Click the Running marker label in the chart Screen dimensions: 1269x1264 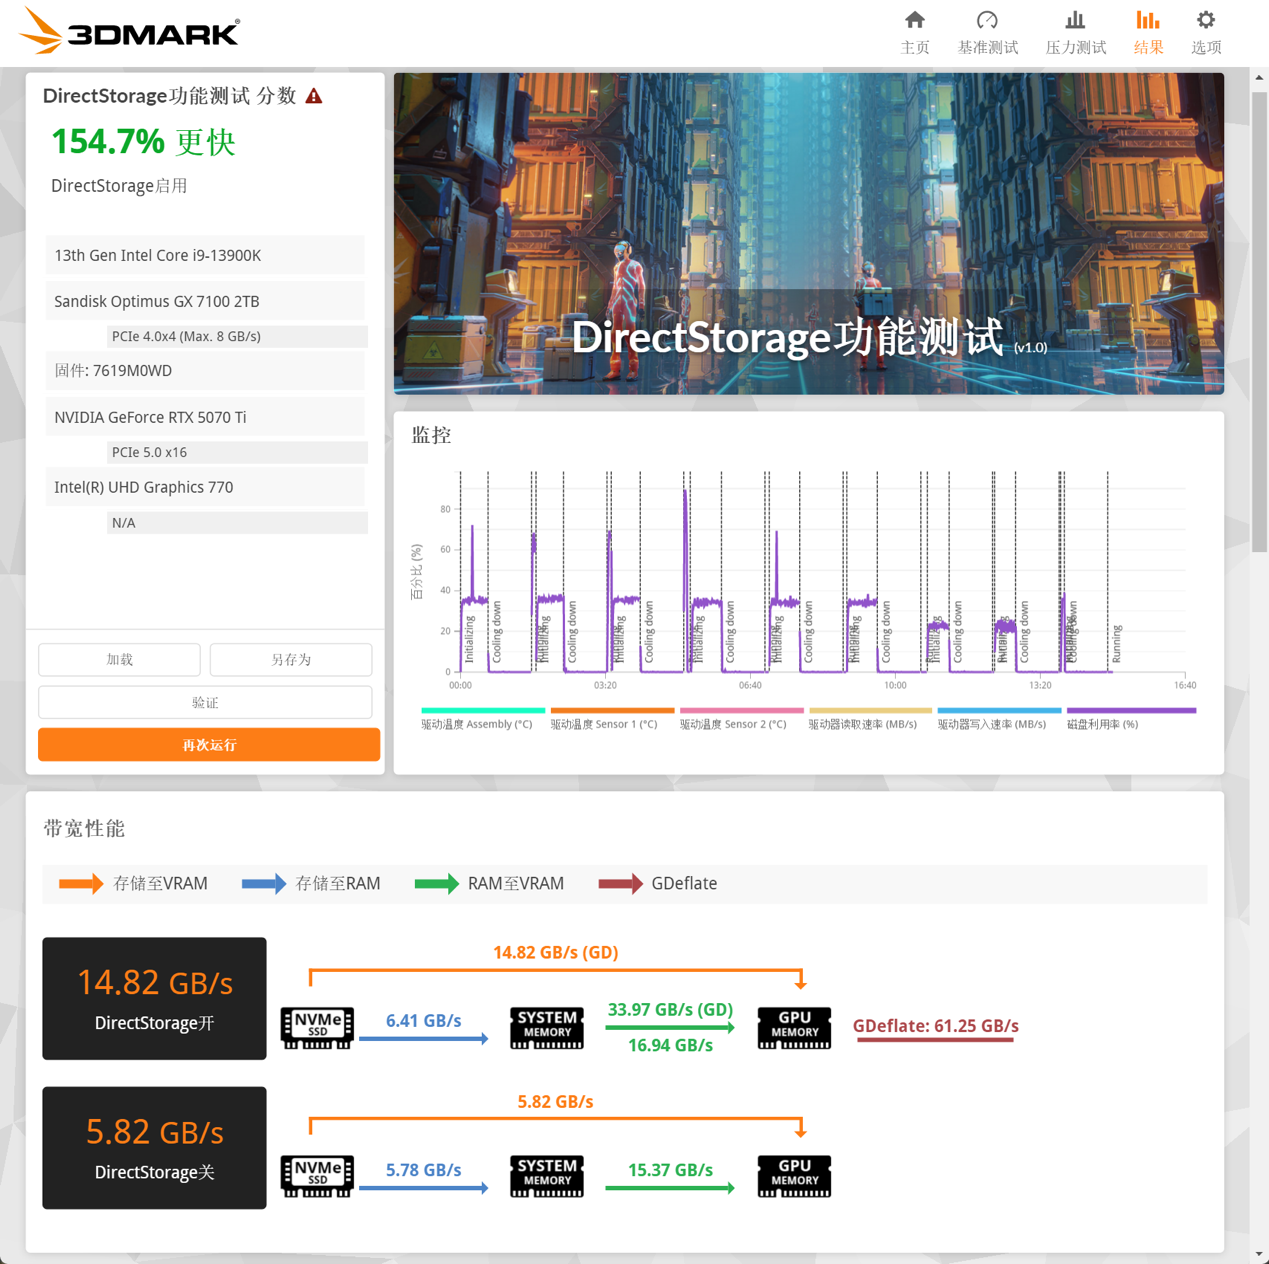[1117, 644]
